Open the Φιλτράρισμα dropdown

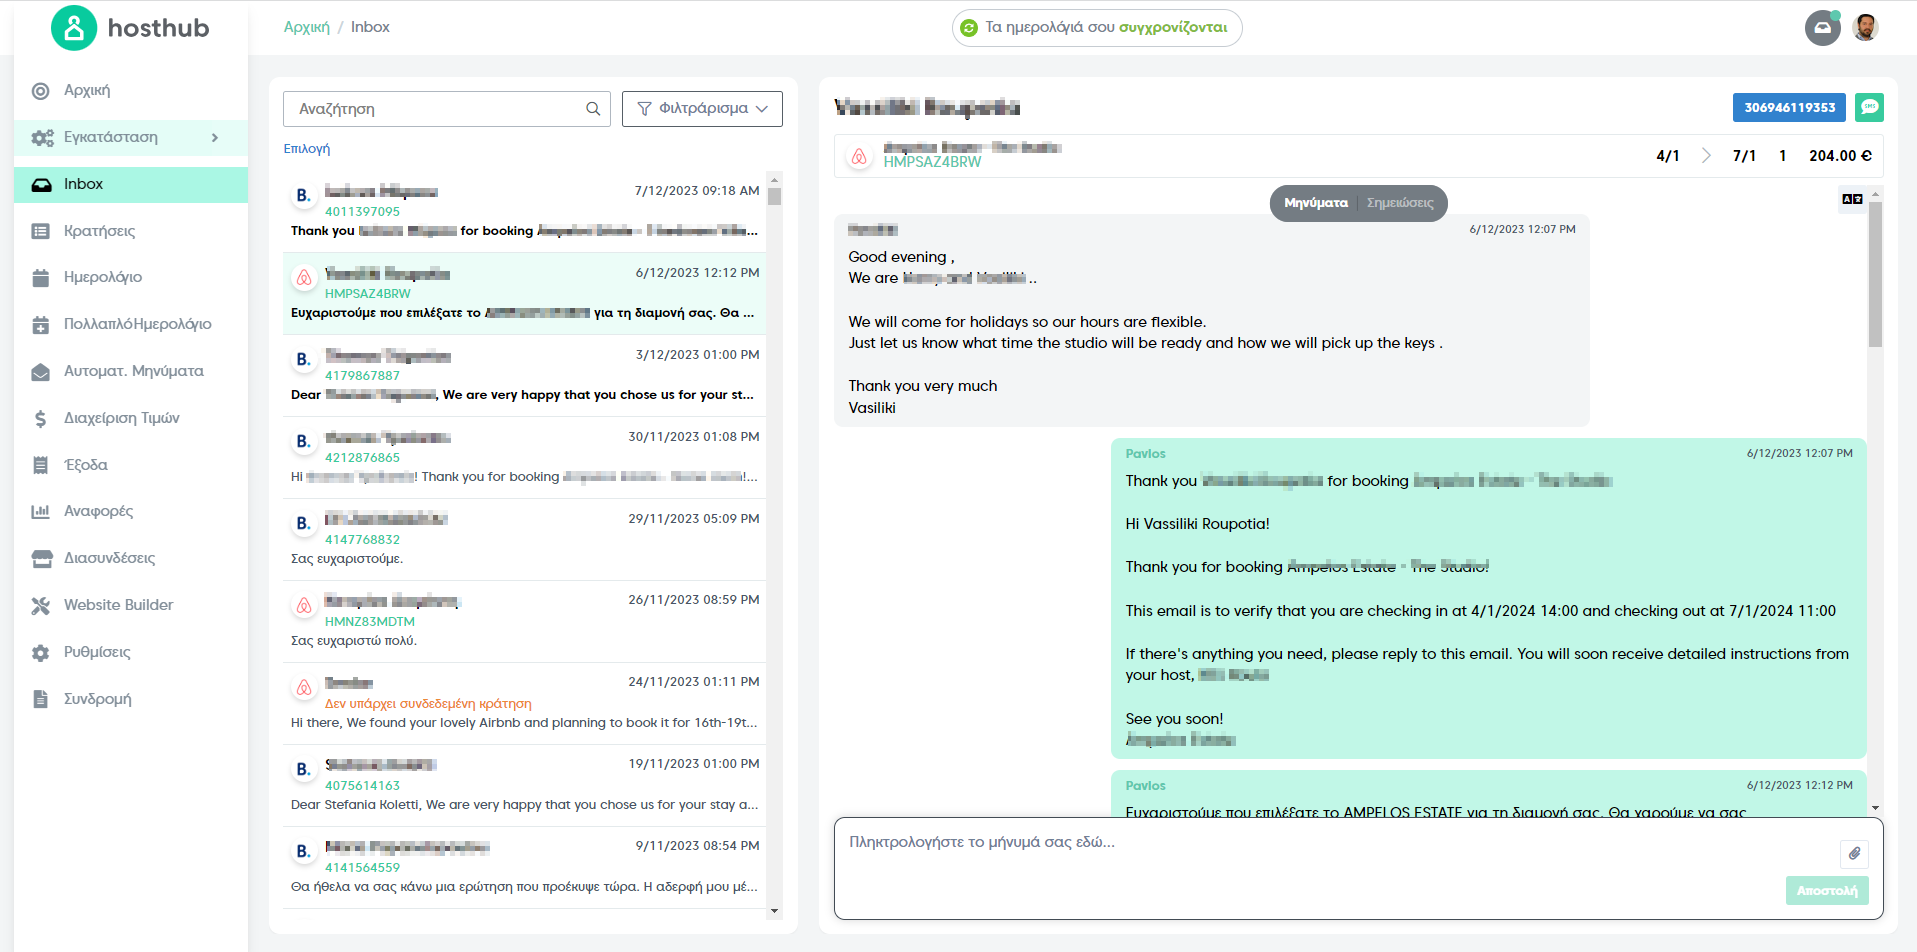702,109
